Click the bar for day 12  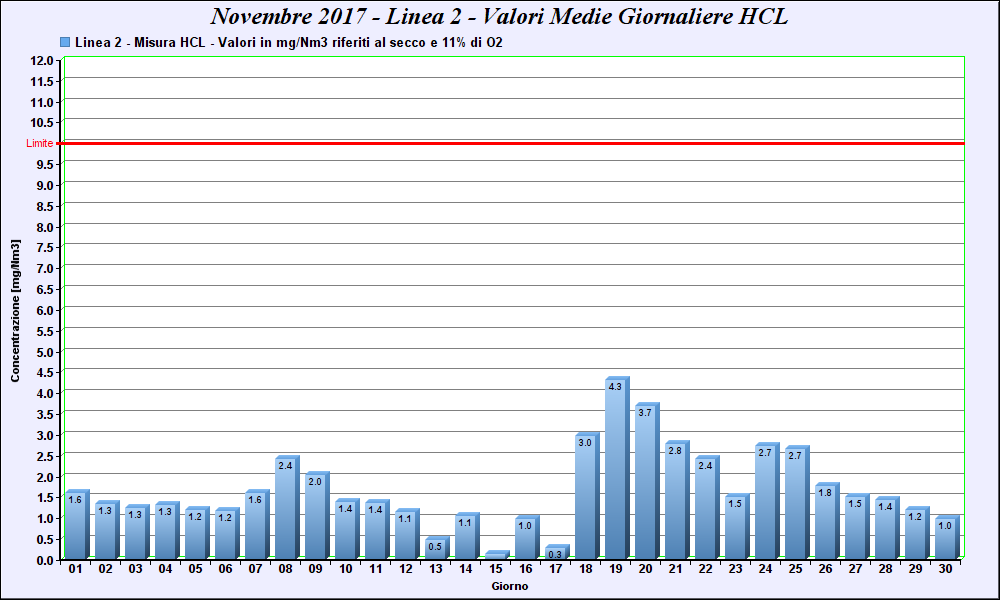(x=407, y=534)
